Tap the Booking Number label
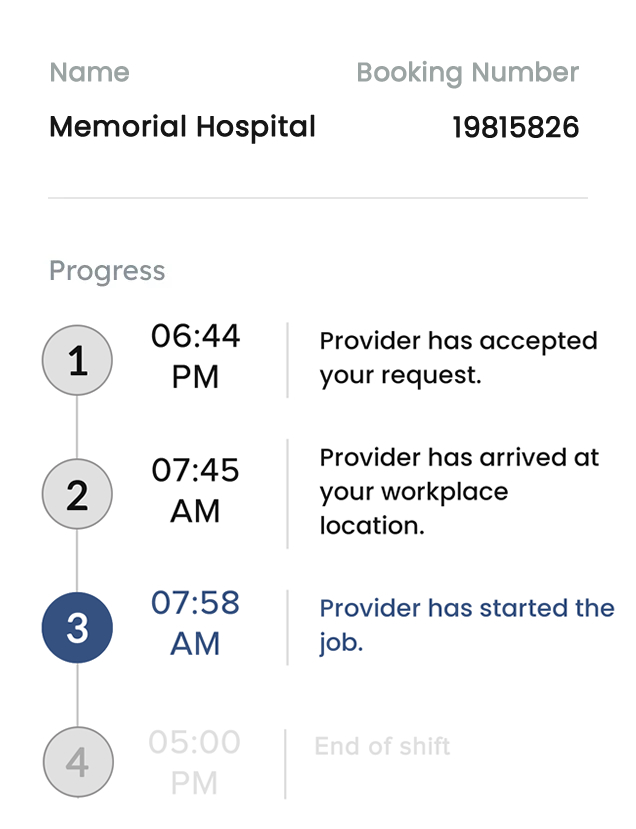Screen dimensions: 636x829 [468, 72]
